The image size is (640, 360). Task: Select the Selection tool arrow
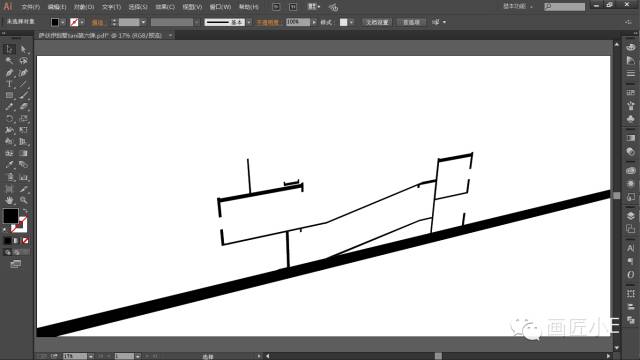(9, 49)
